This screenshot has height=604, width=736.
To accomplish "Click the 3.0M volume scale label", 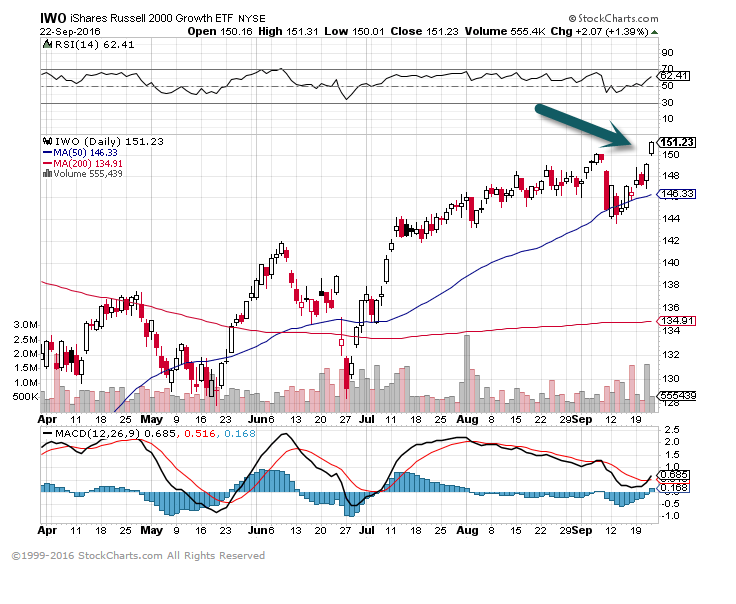I will (25, 325).
